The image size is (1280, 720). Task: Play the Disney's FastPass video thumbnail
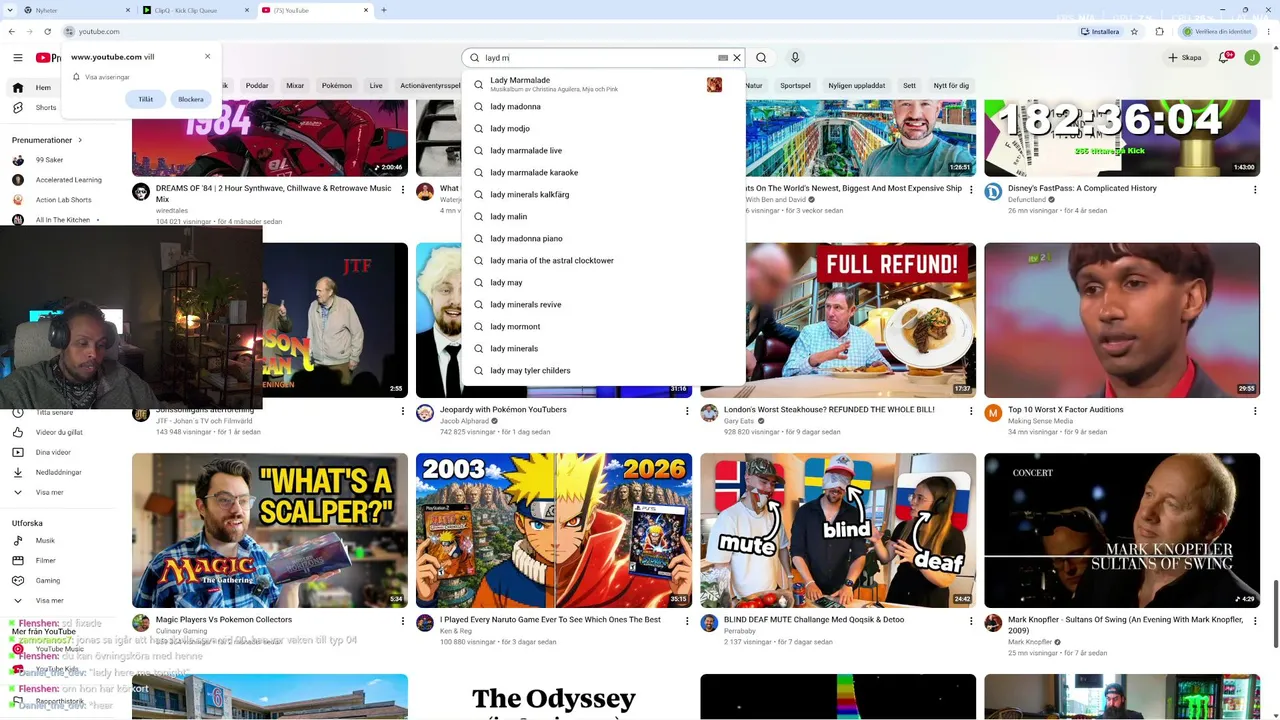(1122, 138)
